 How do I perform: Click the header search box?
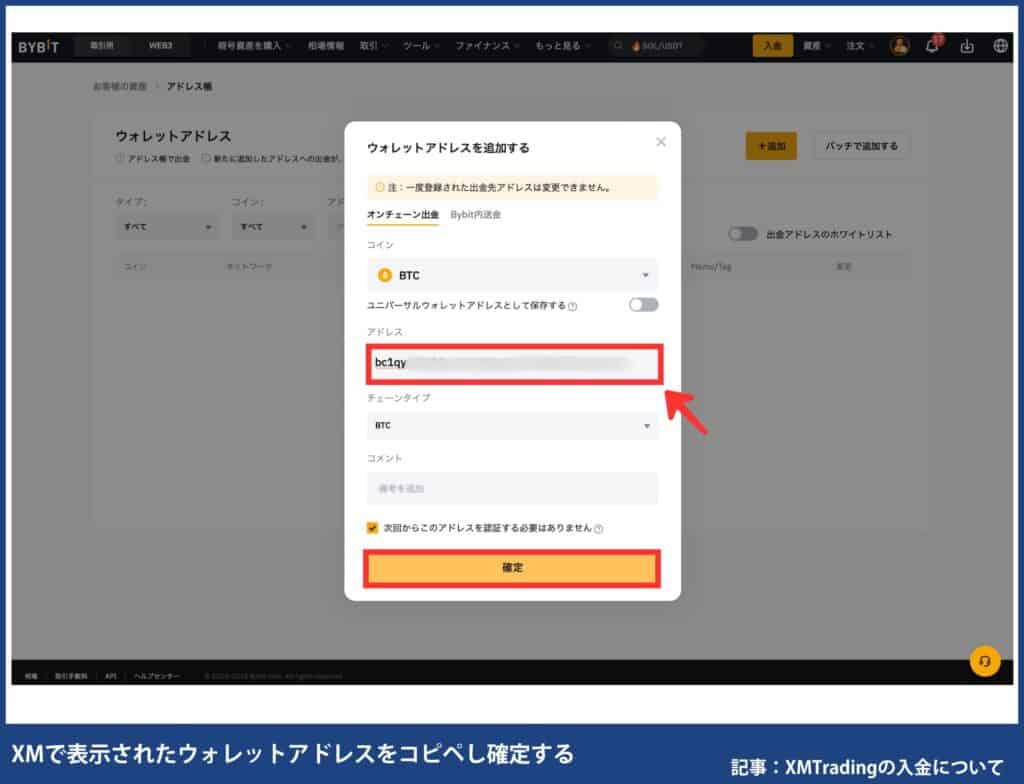coord(656,46)
